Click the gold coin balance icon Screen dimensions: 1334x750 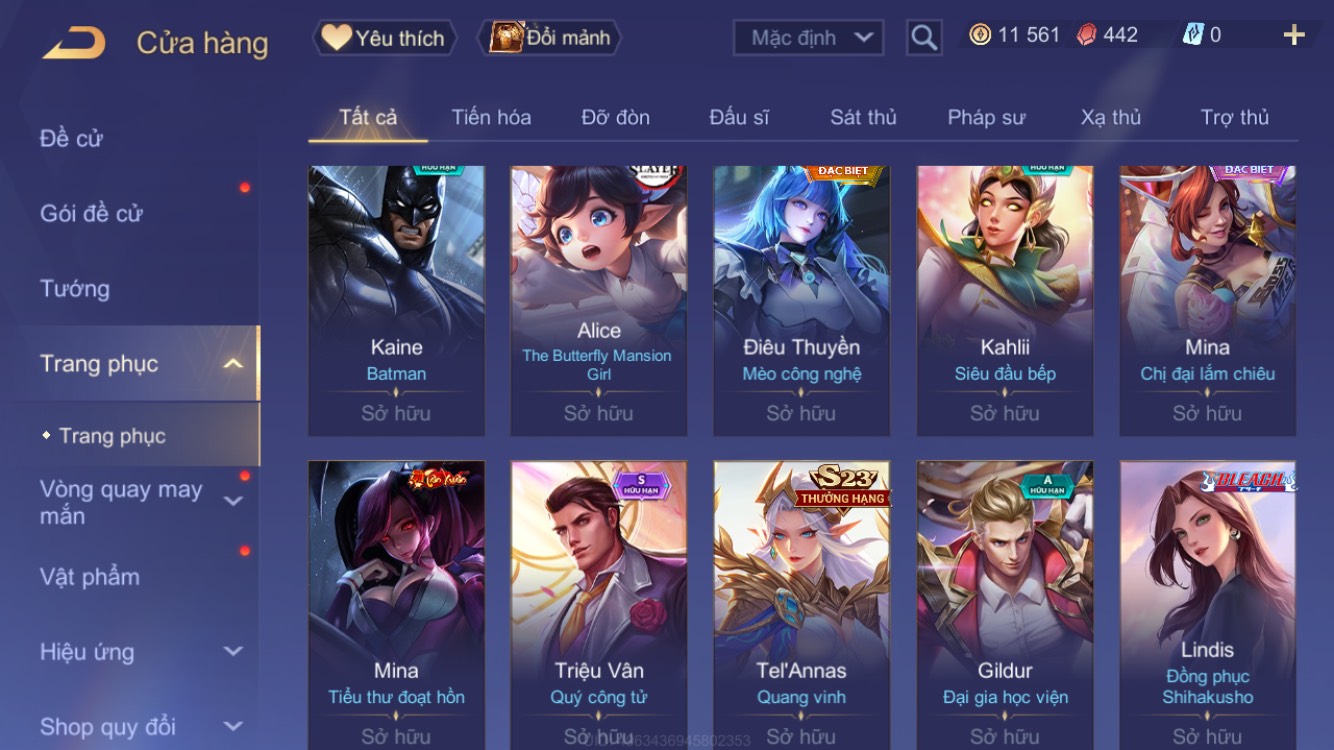(980, 35)
